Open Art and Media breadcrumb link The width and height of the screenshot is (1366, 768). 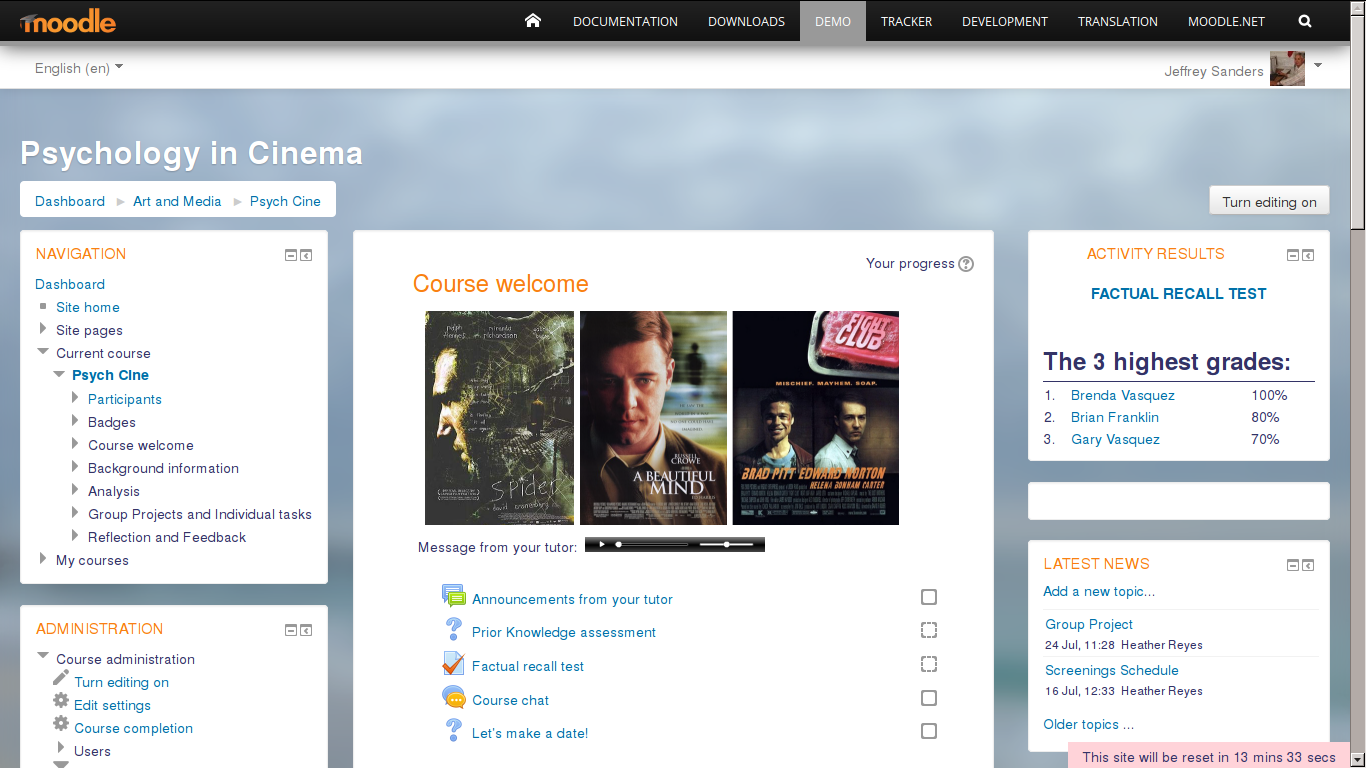click(177, 201)
